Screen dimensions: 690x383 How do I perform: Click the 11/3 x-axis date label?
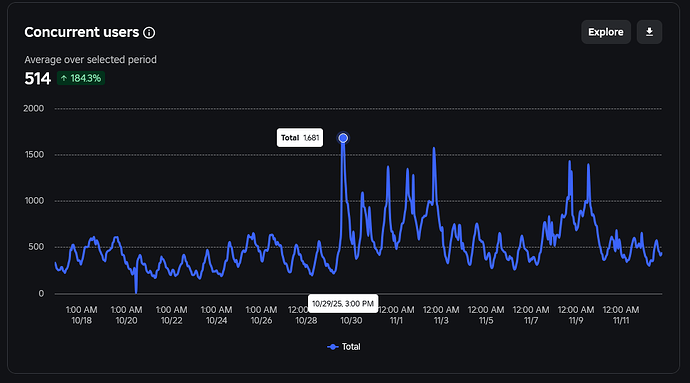(x=441, y=320)
